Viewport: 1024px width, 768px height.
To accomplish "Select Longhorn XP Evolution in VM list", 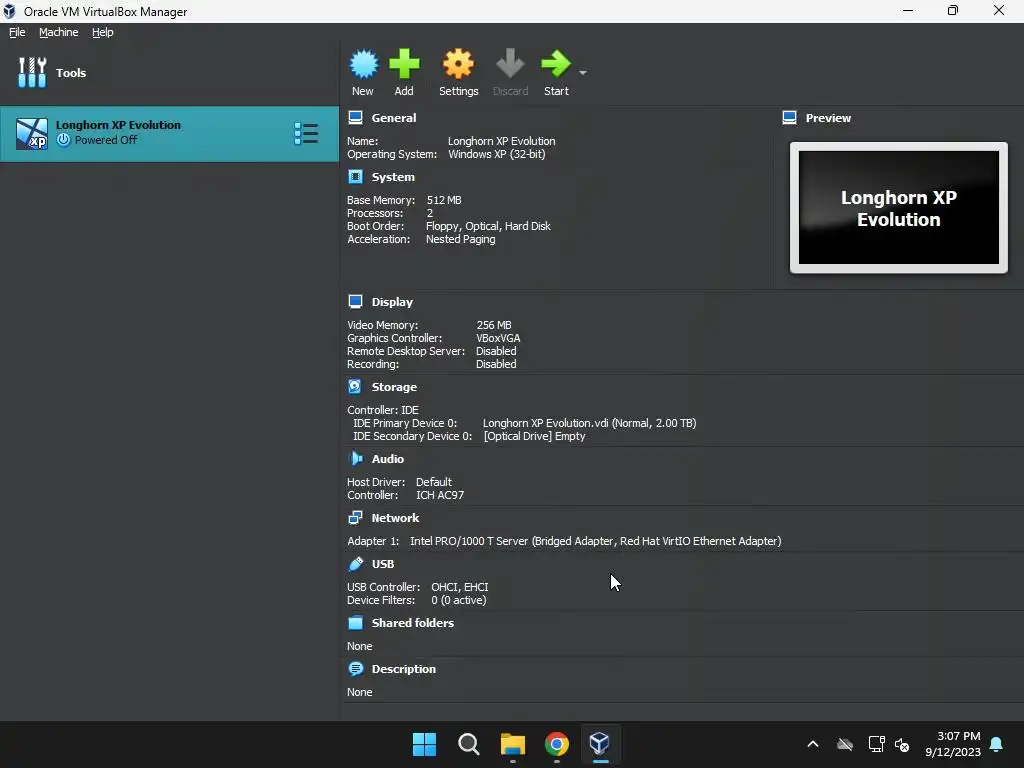I will click(169, 134).
